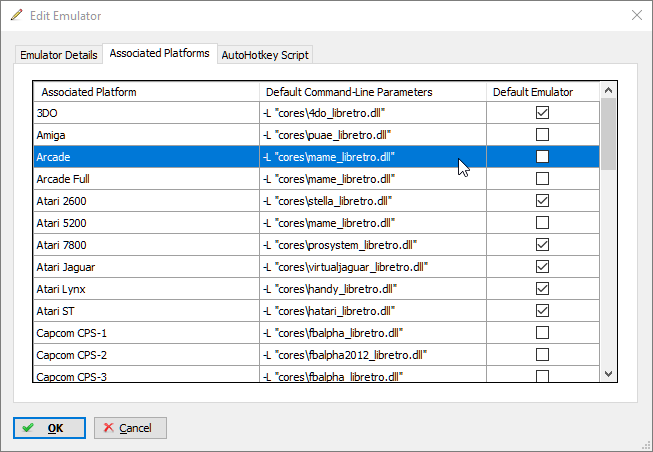This screenshot has height=452, width=653.
Task: Select the Amiga platform cell
Action: click(147, 135)
